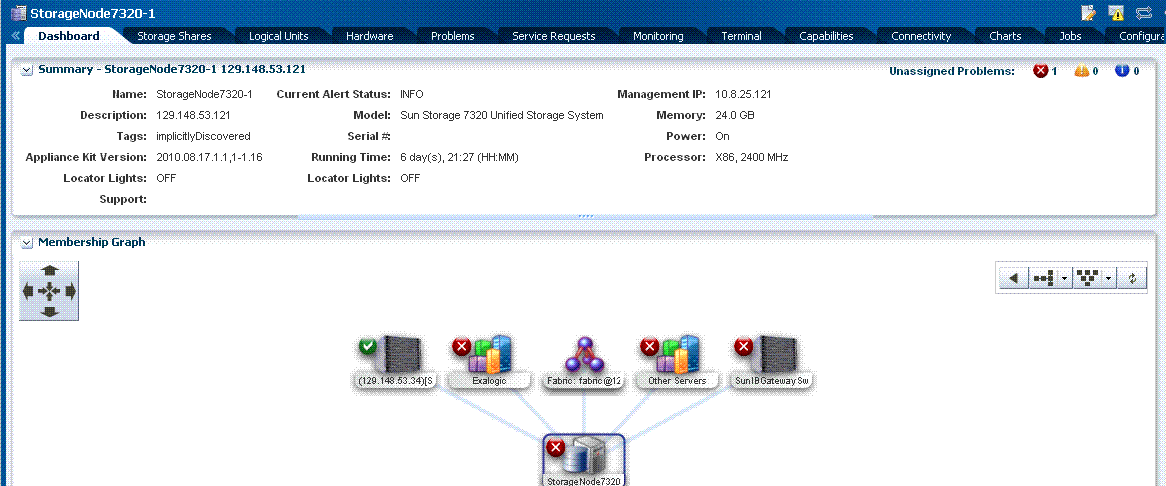Open the Jobs tab
The image size is (1166, 486).
pos(1070,36)
